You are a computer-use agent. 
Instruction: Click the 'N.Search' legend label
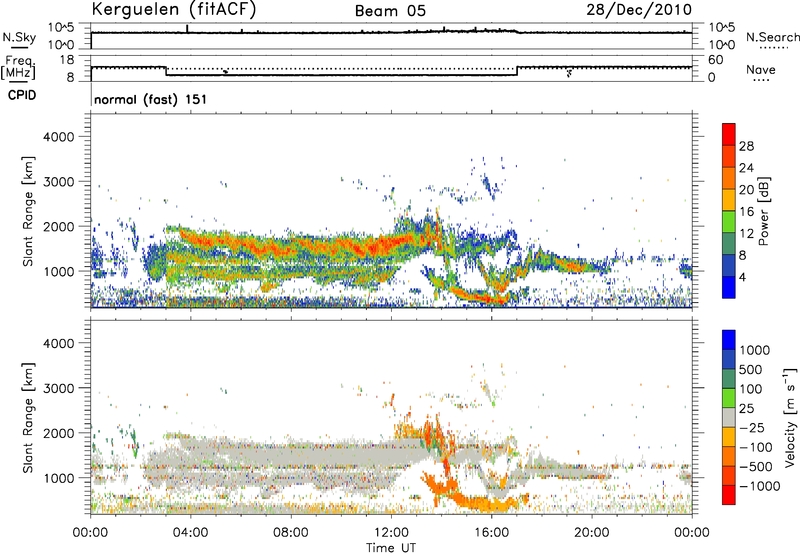click(773, 37)
